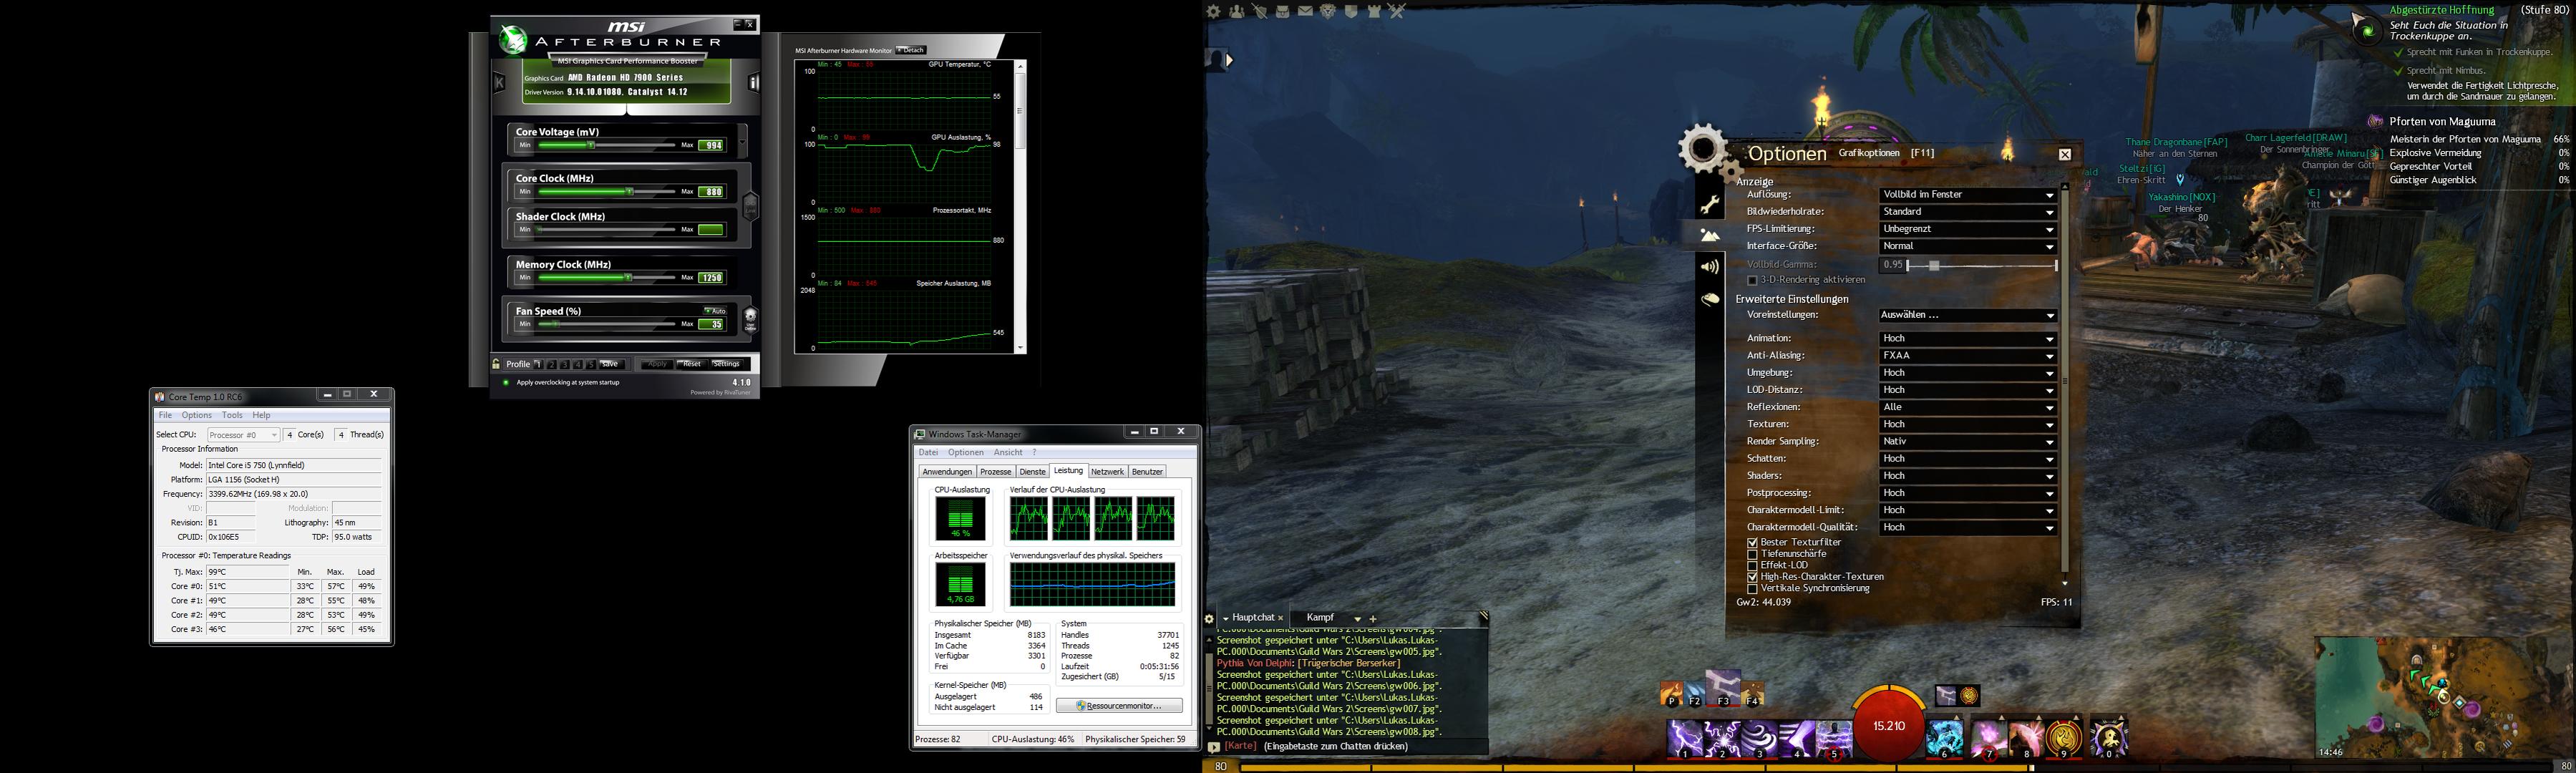Open the World vs World castle icon
Image resolution: width=2576 pixels, height=773 pixels.
click(x=1374, y=11)
